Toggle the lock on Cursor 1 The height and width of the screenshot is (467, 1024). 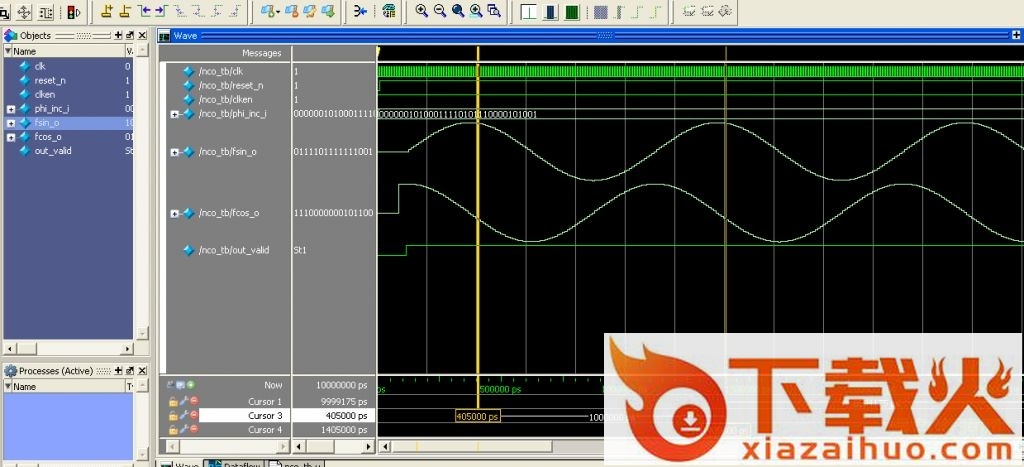[x=173, y=401]
